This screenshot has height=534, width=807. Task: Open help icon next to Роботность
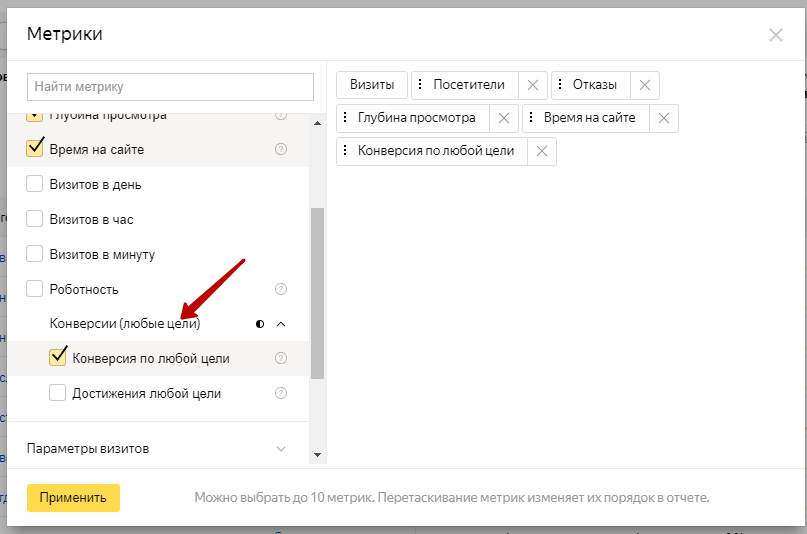tap(281, 289)
